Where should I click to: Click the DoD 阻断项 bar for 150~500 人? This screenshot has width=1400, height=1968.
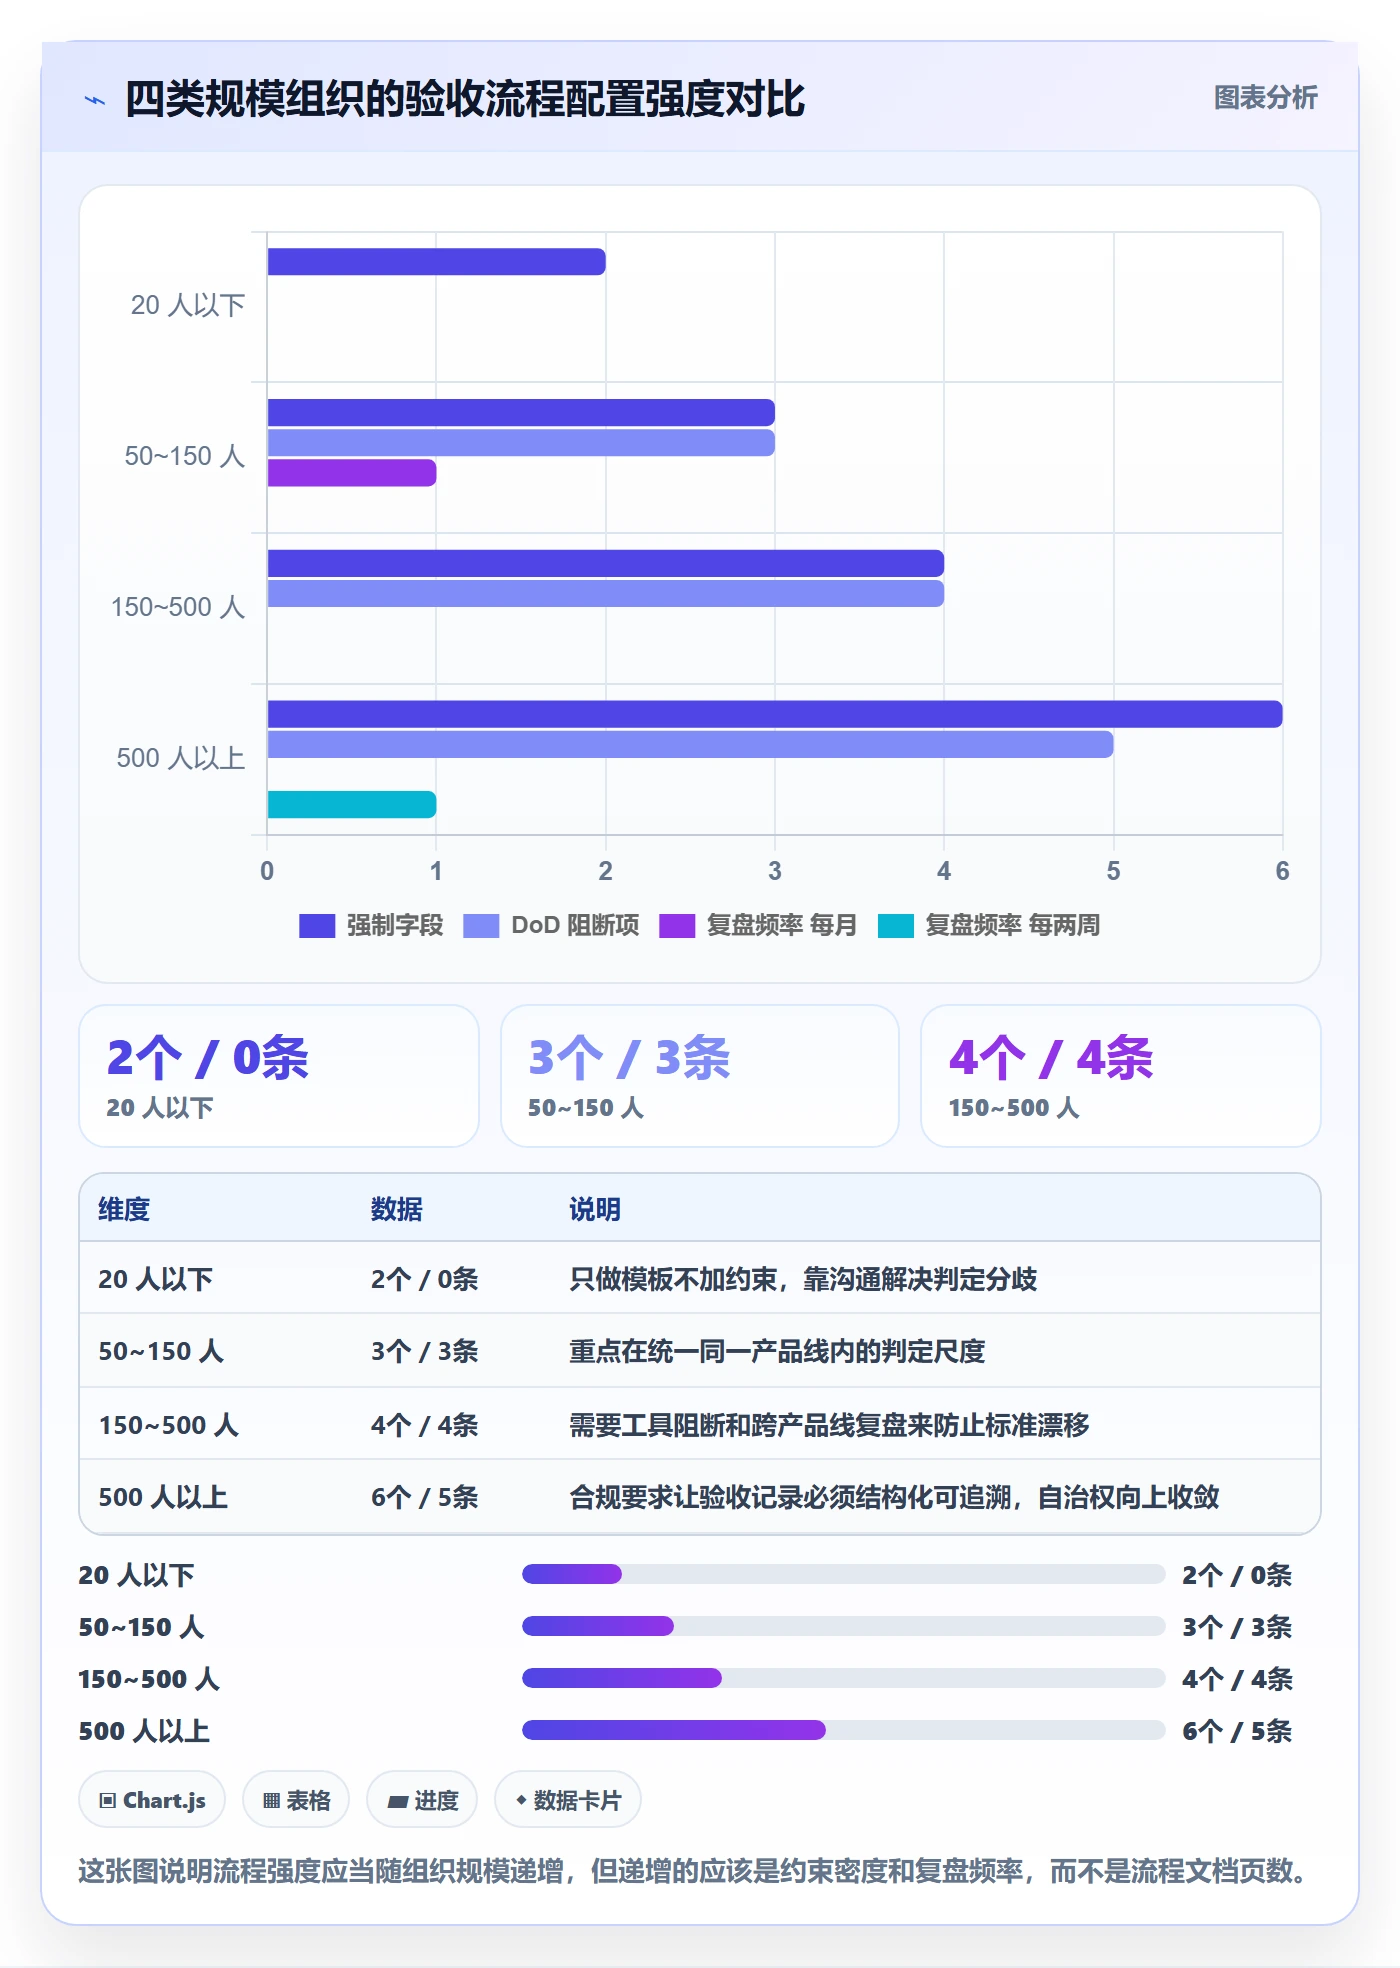click(606, 594)
